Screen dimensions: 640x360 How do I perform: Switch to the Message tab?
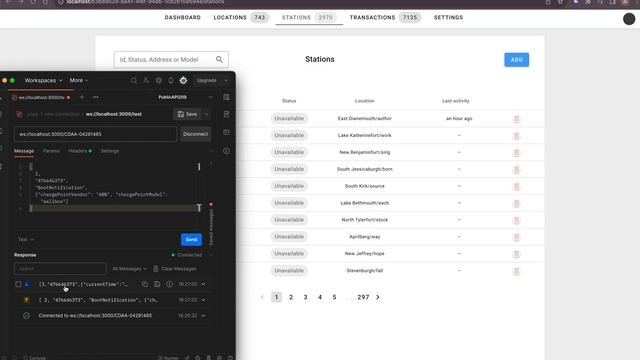[x=24, y=151]
